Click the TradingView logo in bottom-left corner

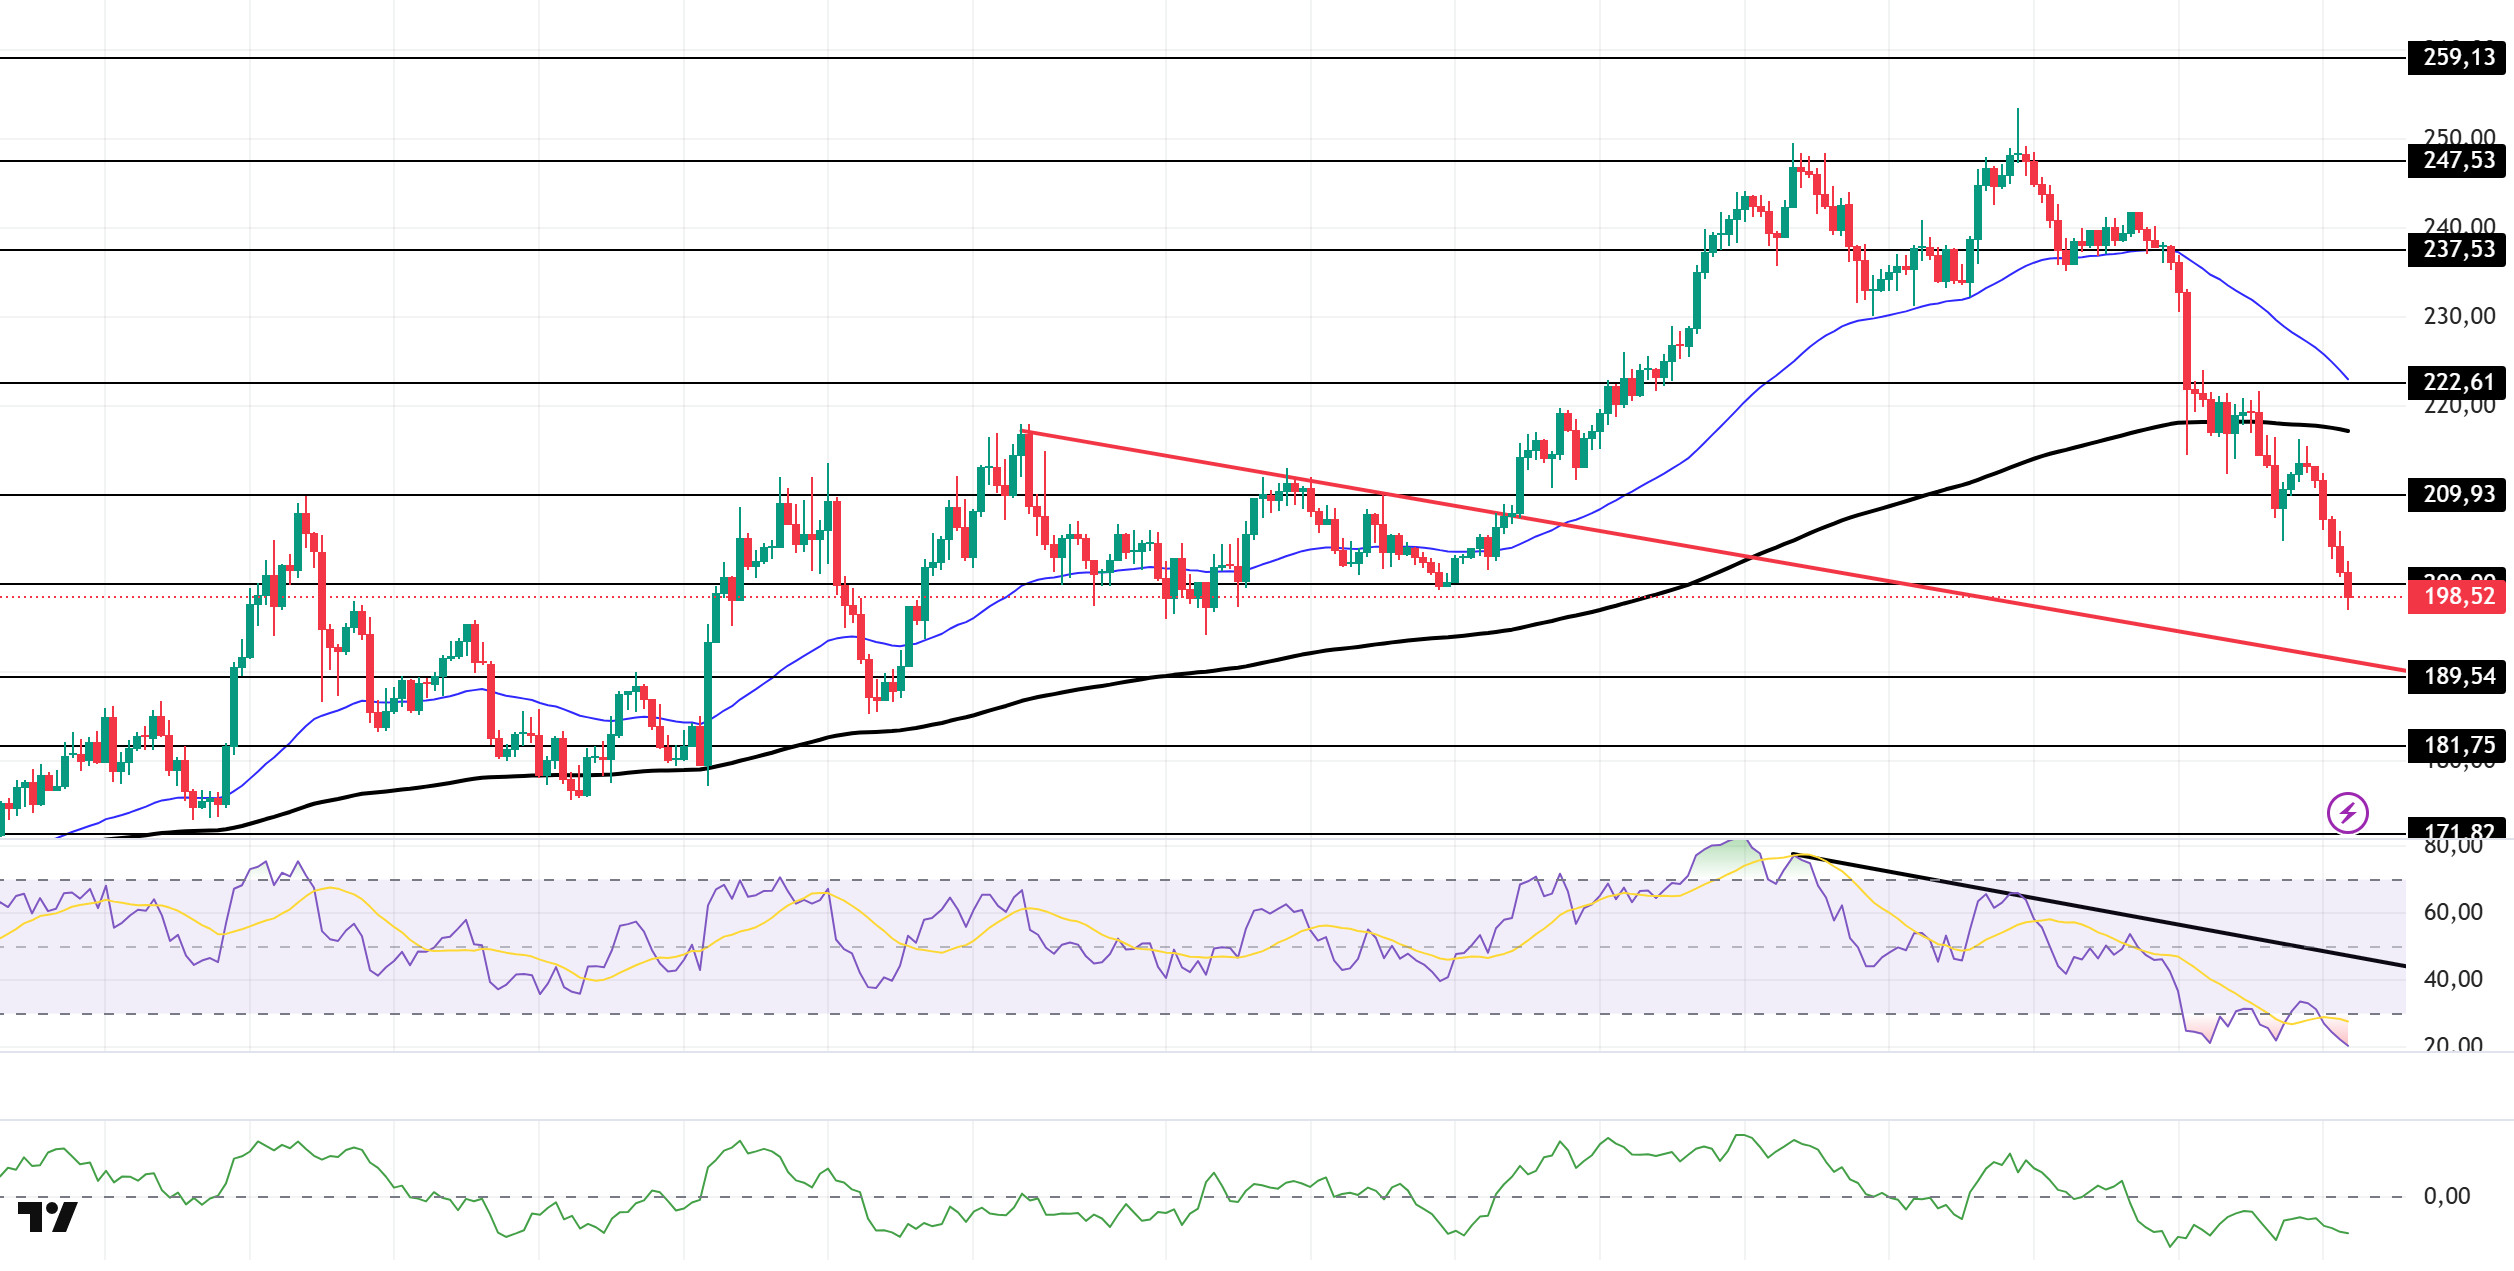[x=47, y=1217]
